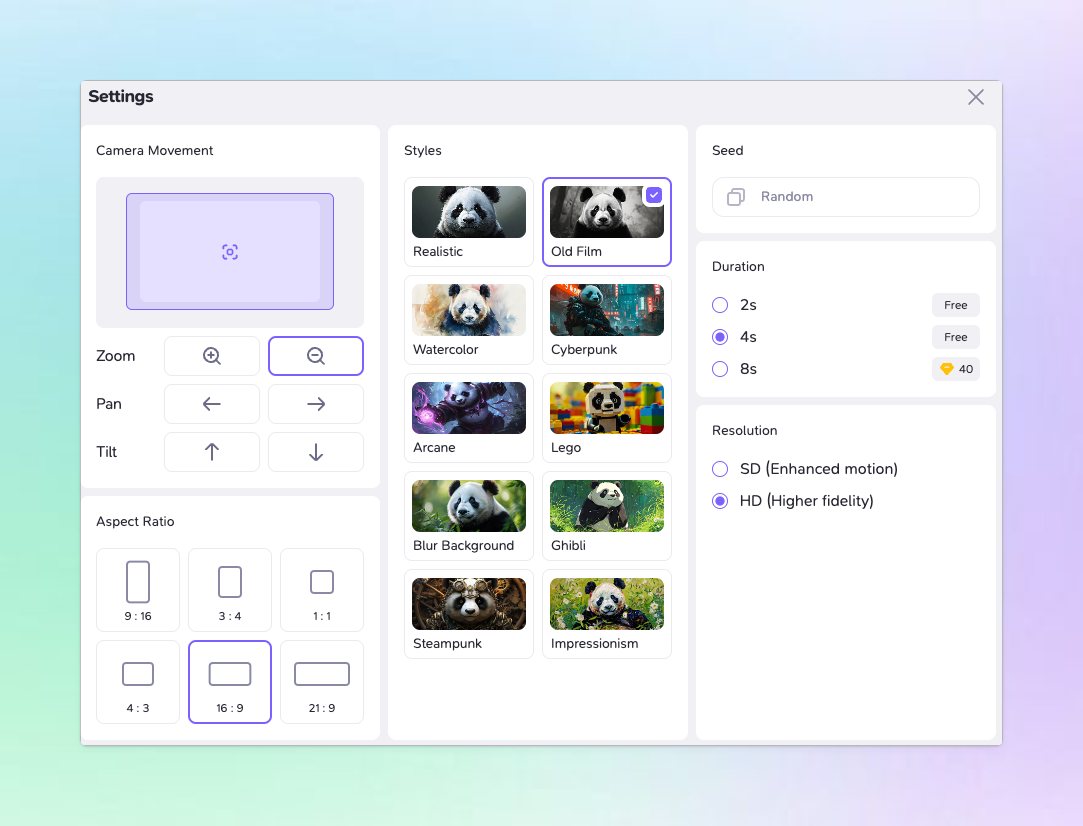Image resolution: width=1083 pixels, height=826 pixels.
Task: Click the Zoom row label
Action: (x=115, y=356)
